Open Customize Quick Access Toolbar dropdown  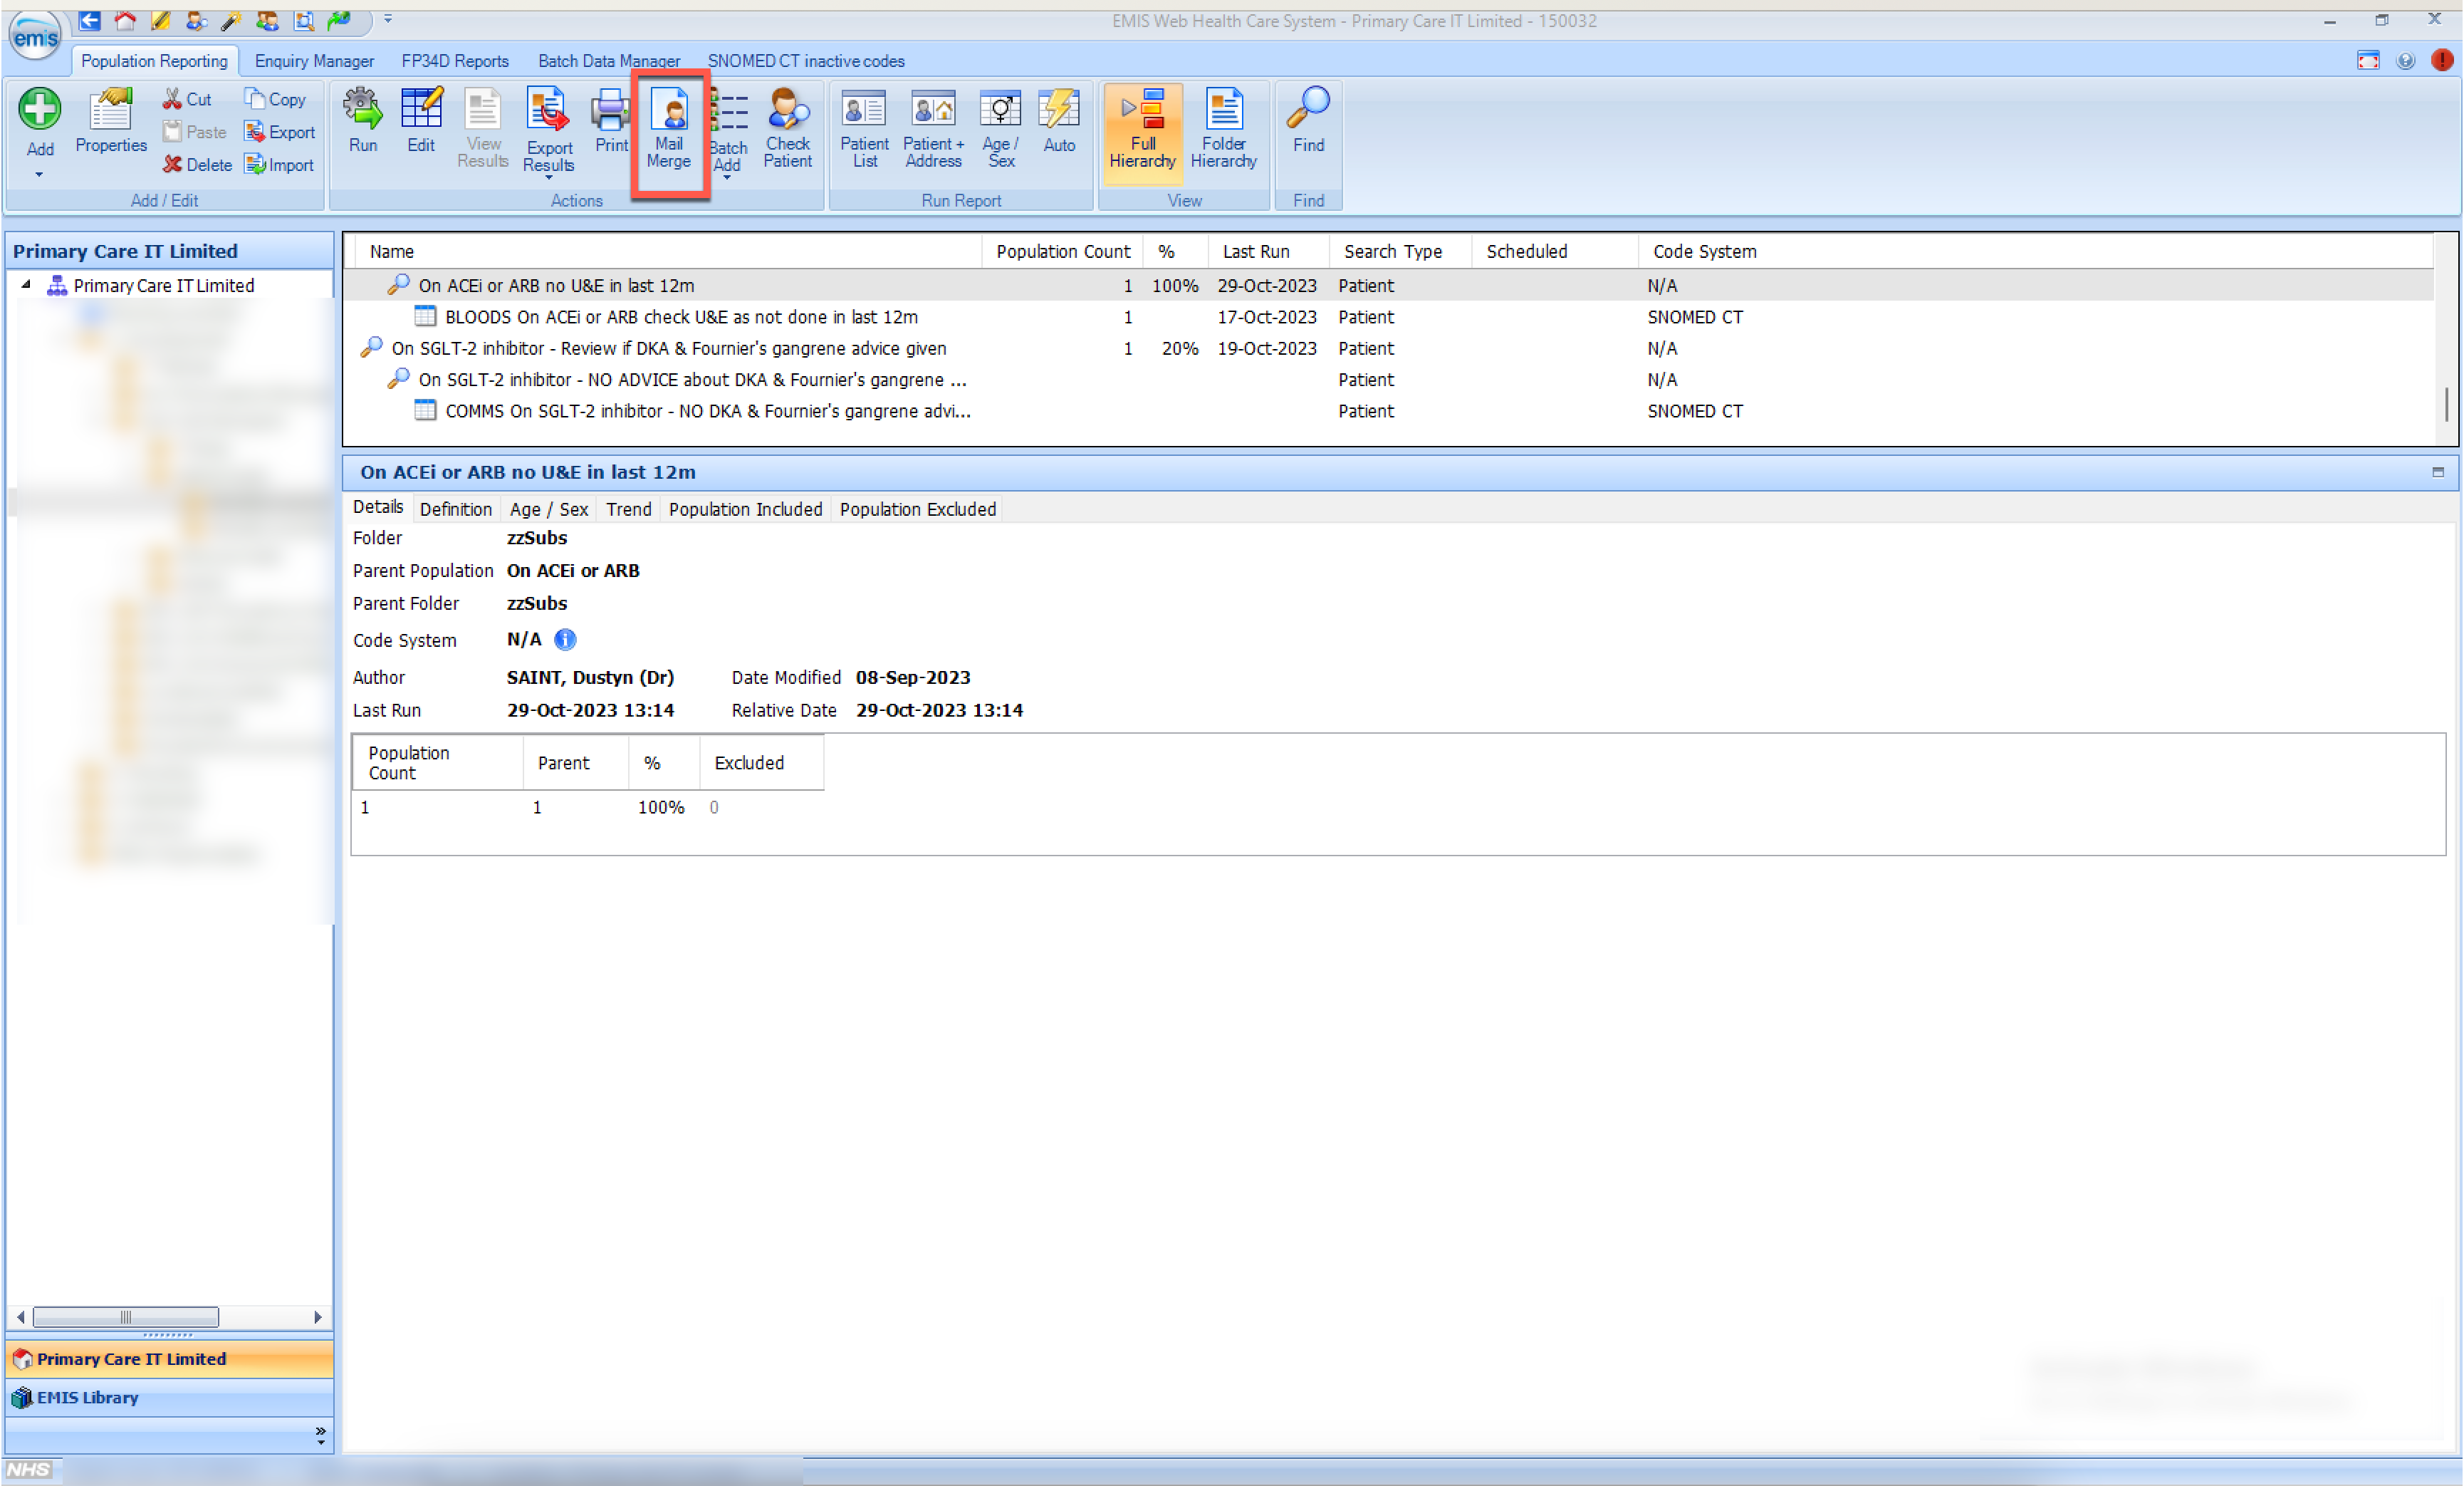(x=388, y=19)
